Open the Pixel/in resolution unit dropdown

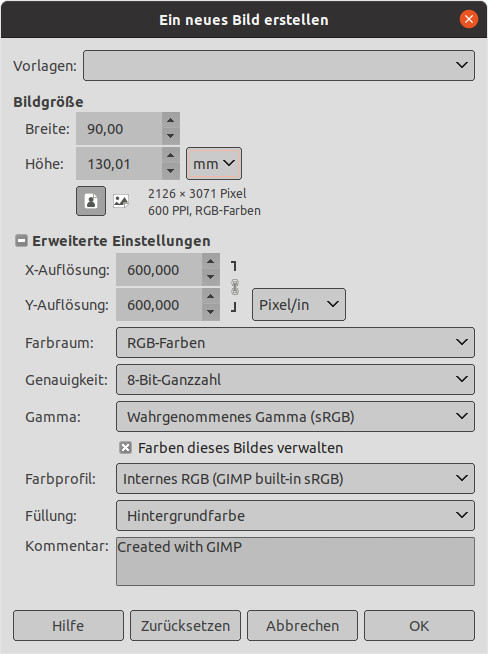[299, 304]
